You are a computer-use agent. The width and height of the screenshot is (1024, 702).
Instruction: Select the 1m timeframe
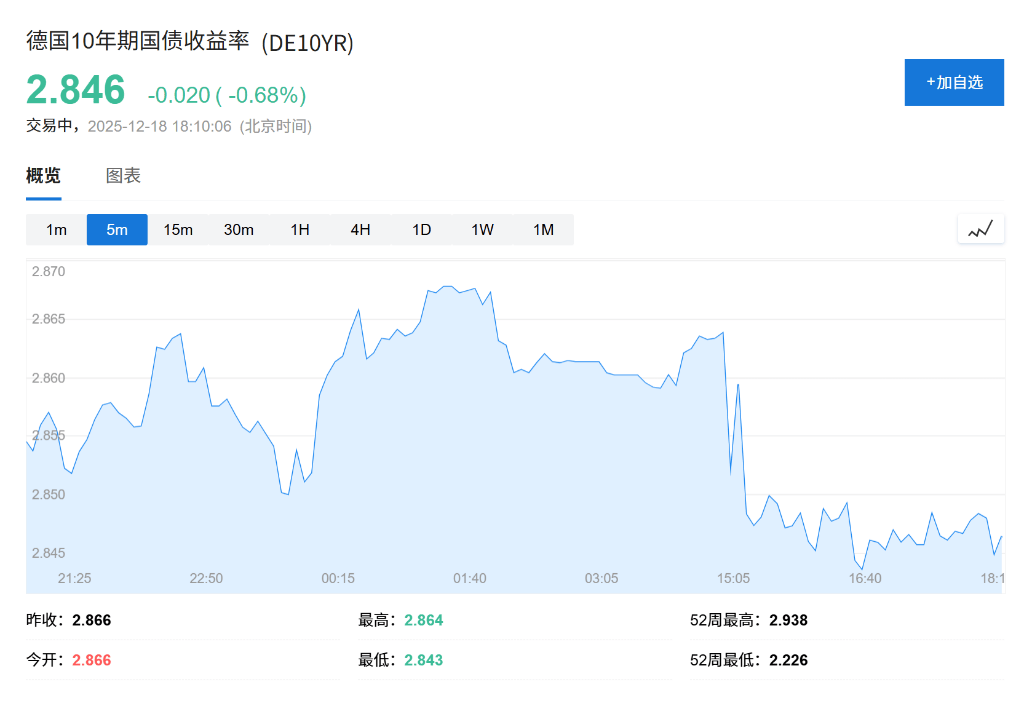tap(56, 230)
